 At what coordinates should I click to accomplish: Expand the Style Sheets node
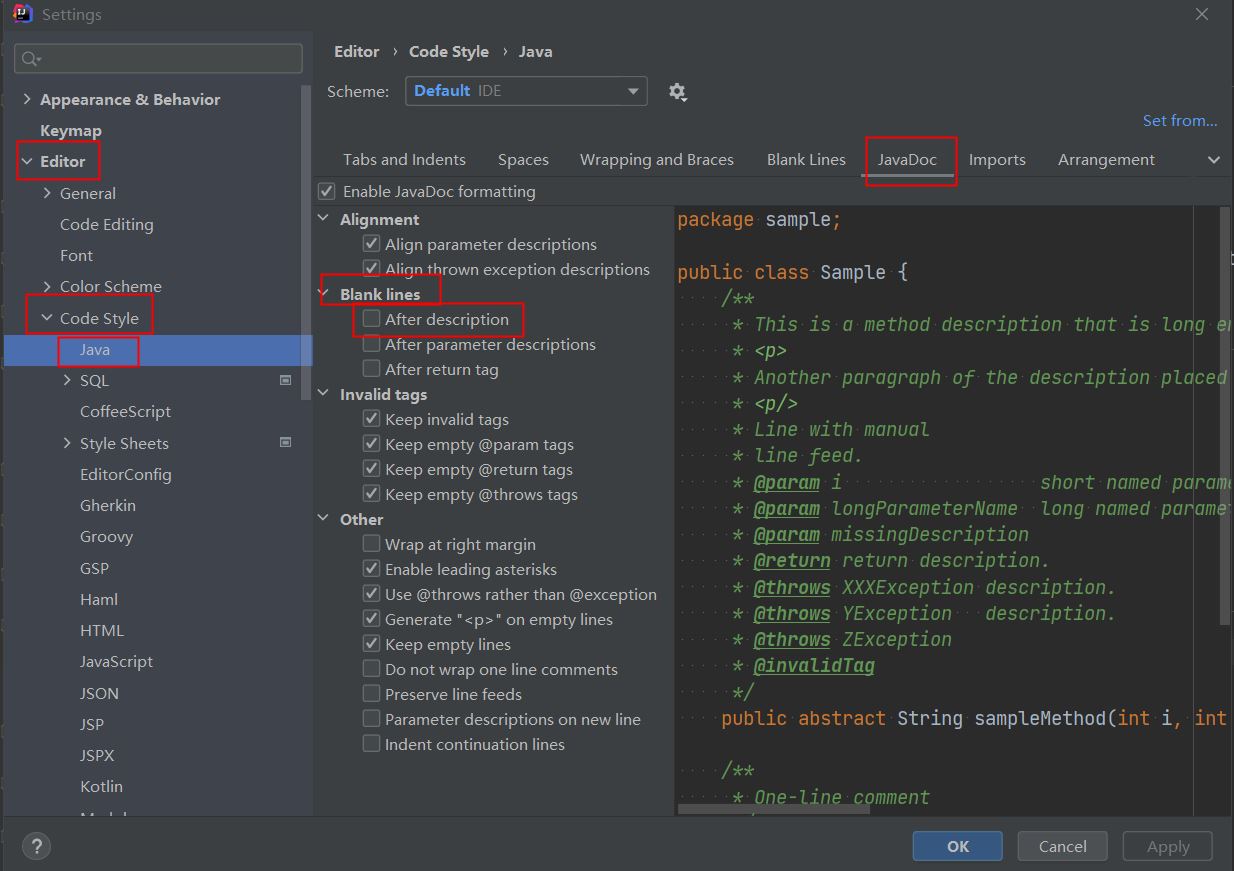pos(67,443)
